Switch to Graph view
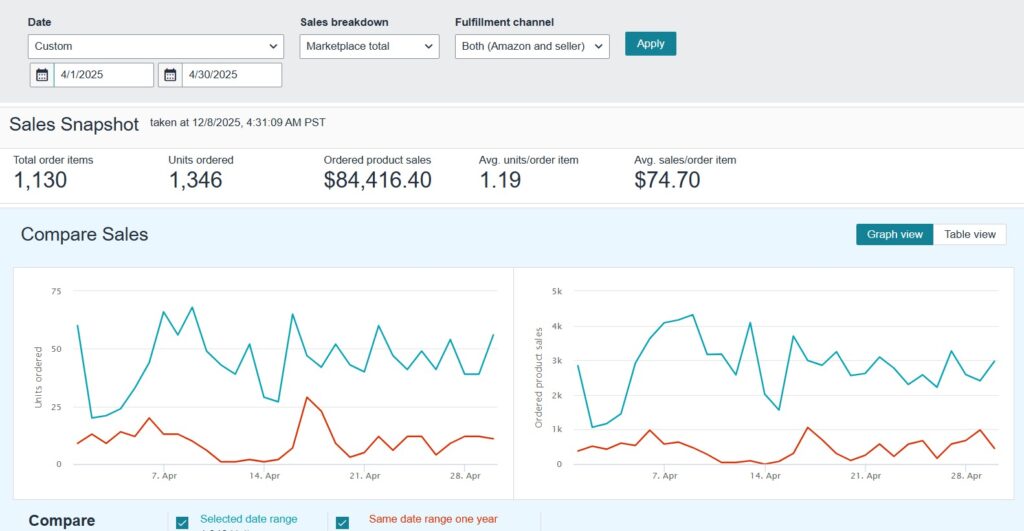 894,234
